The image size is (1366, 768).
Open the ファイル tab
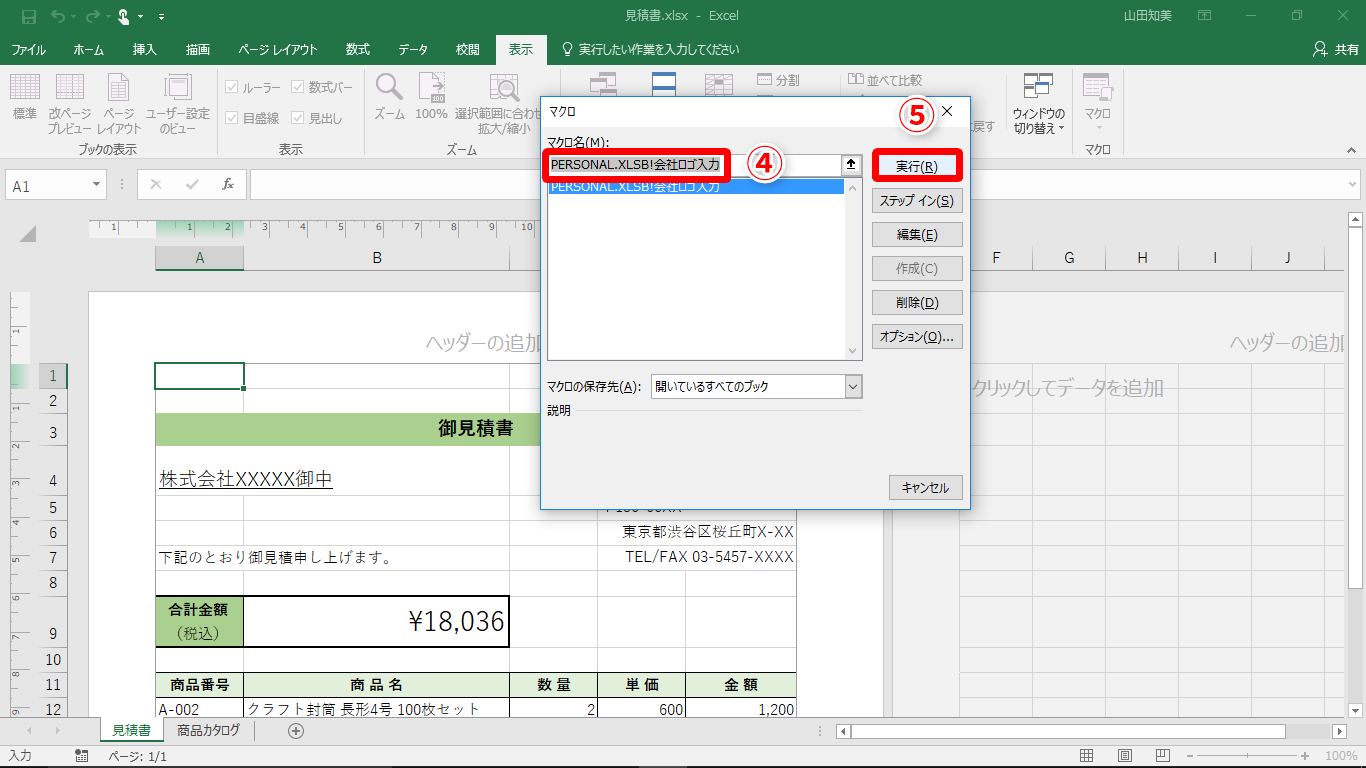(x=28, y=49)
